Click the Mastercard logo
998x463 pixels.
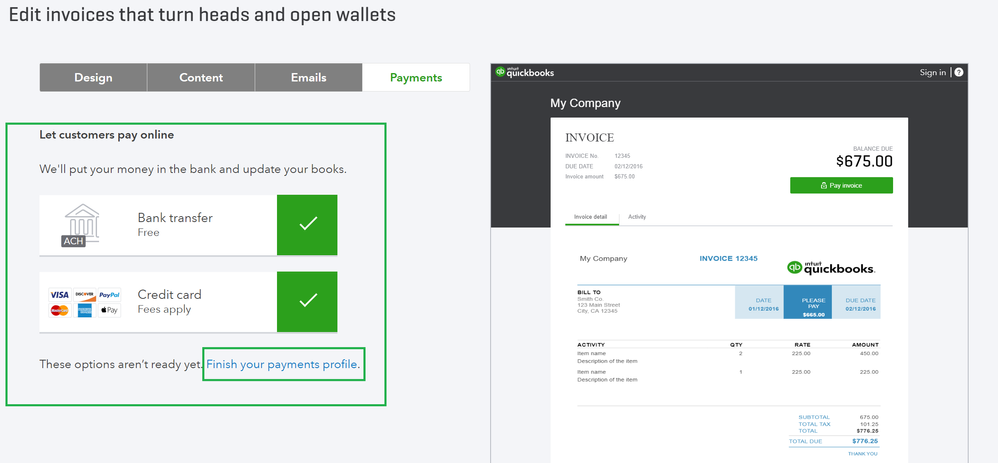pyautogui.click(x=59, y=310)
